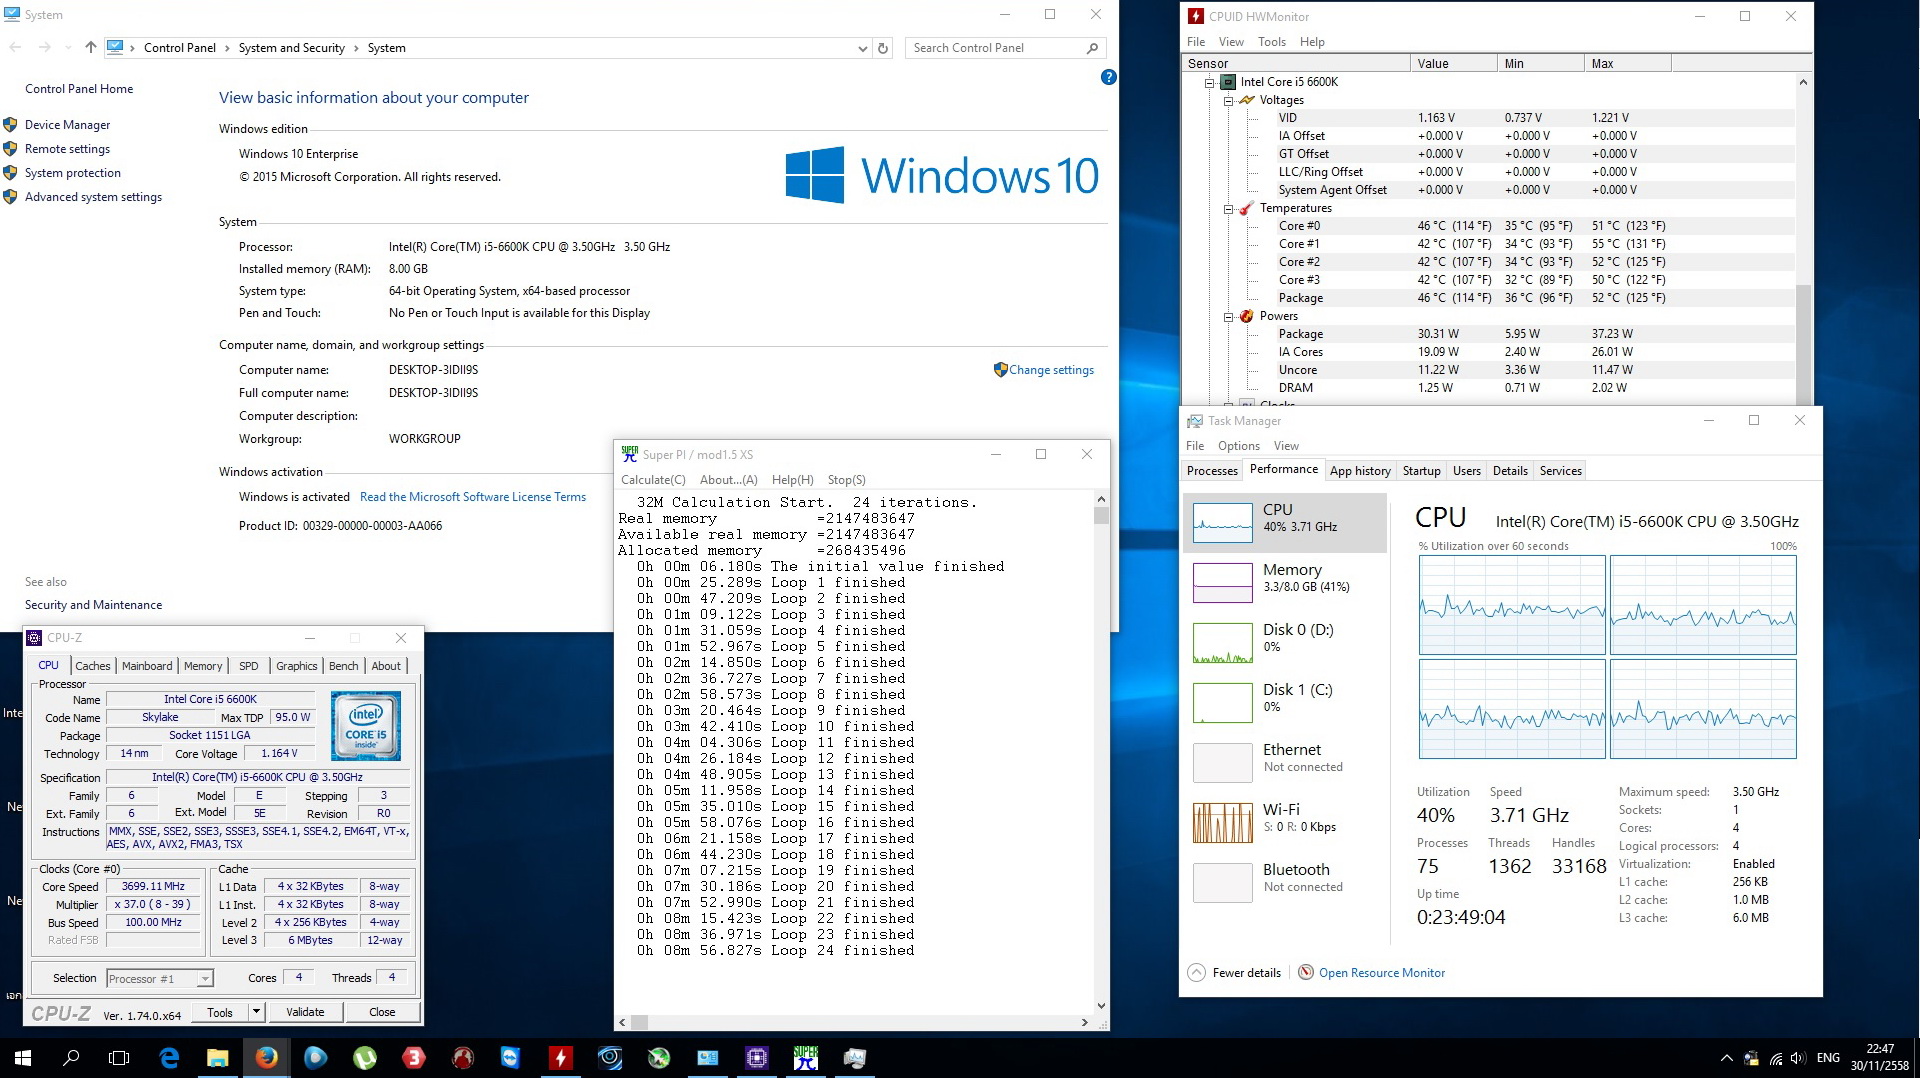Switch to Super PI via taskbar icon
The height and width of the screenshot is (1078, 1920).
(x=806, y=1058)
